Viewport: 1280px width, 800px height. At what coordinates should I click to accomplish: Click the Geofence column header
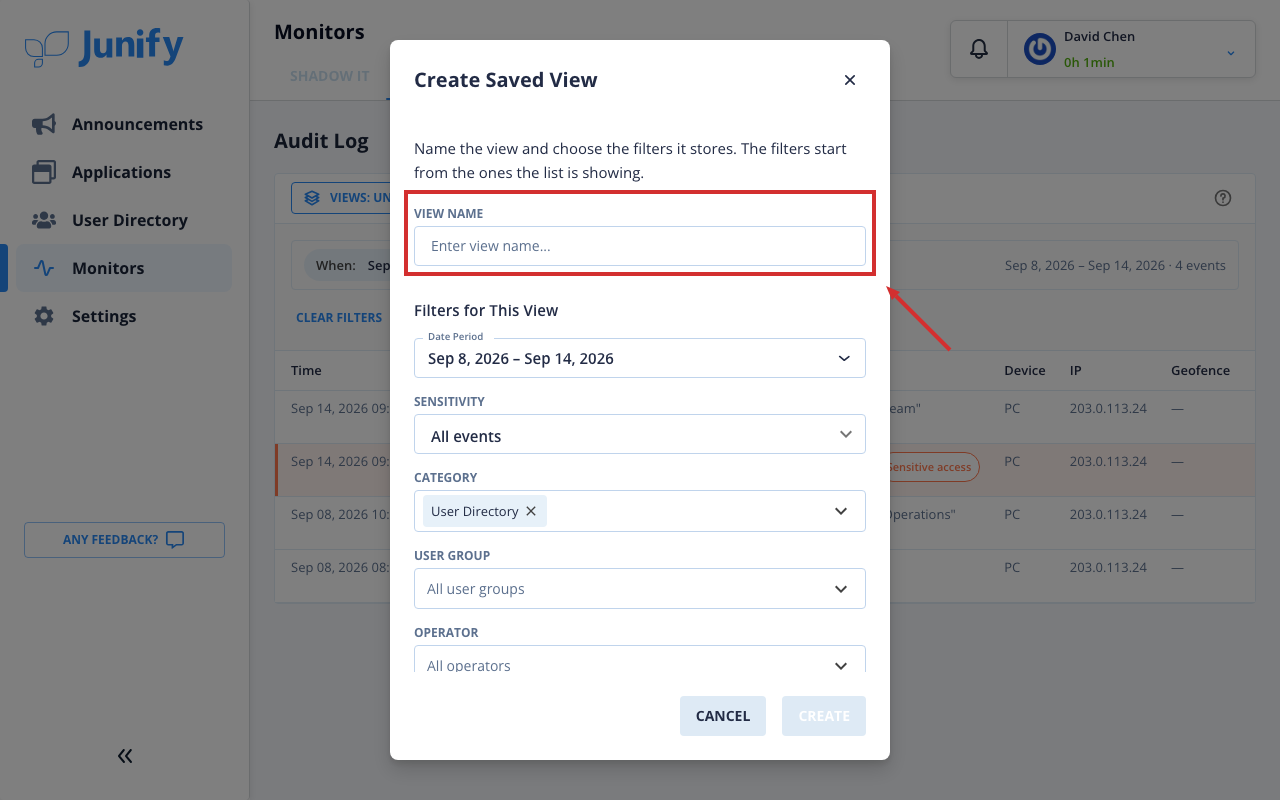1201,370
